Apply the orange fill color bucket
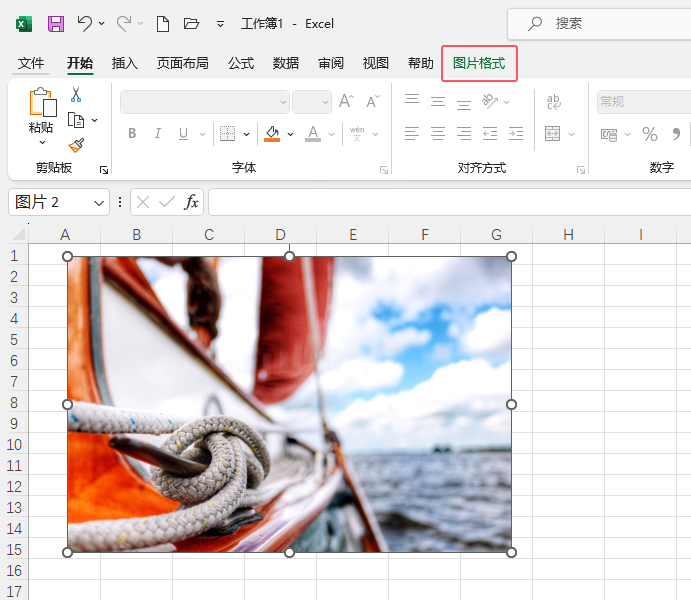This screenshot has height=600, width=691. 272,133
